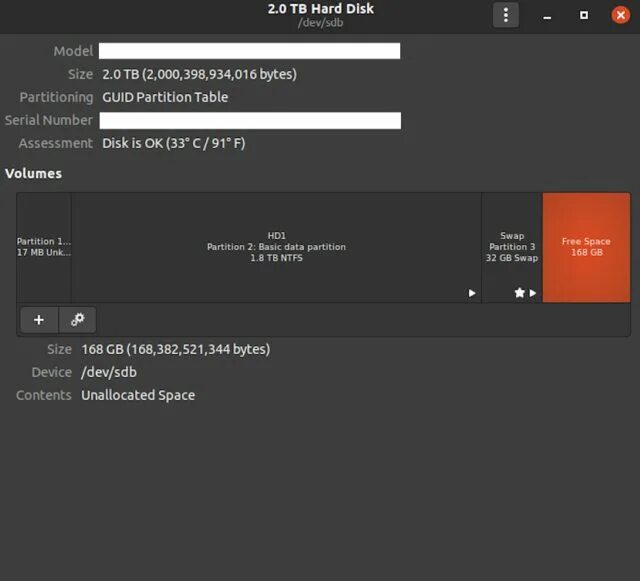
Task: Click disk size text 2,000,398,934,016 bytes
Action: pyautogui.click(x=199, y=74)
